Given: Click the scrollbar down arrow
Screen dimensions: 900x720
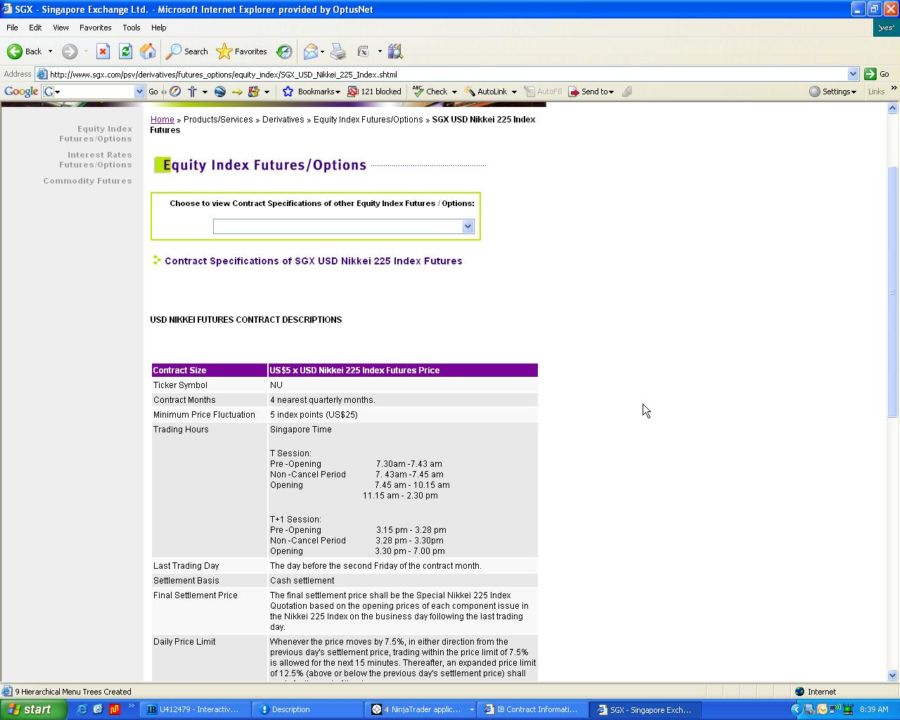Looking at the screenshot, I should (x=893, y=676).
